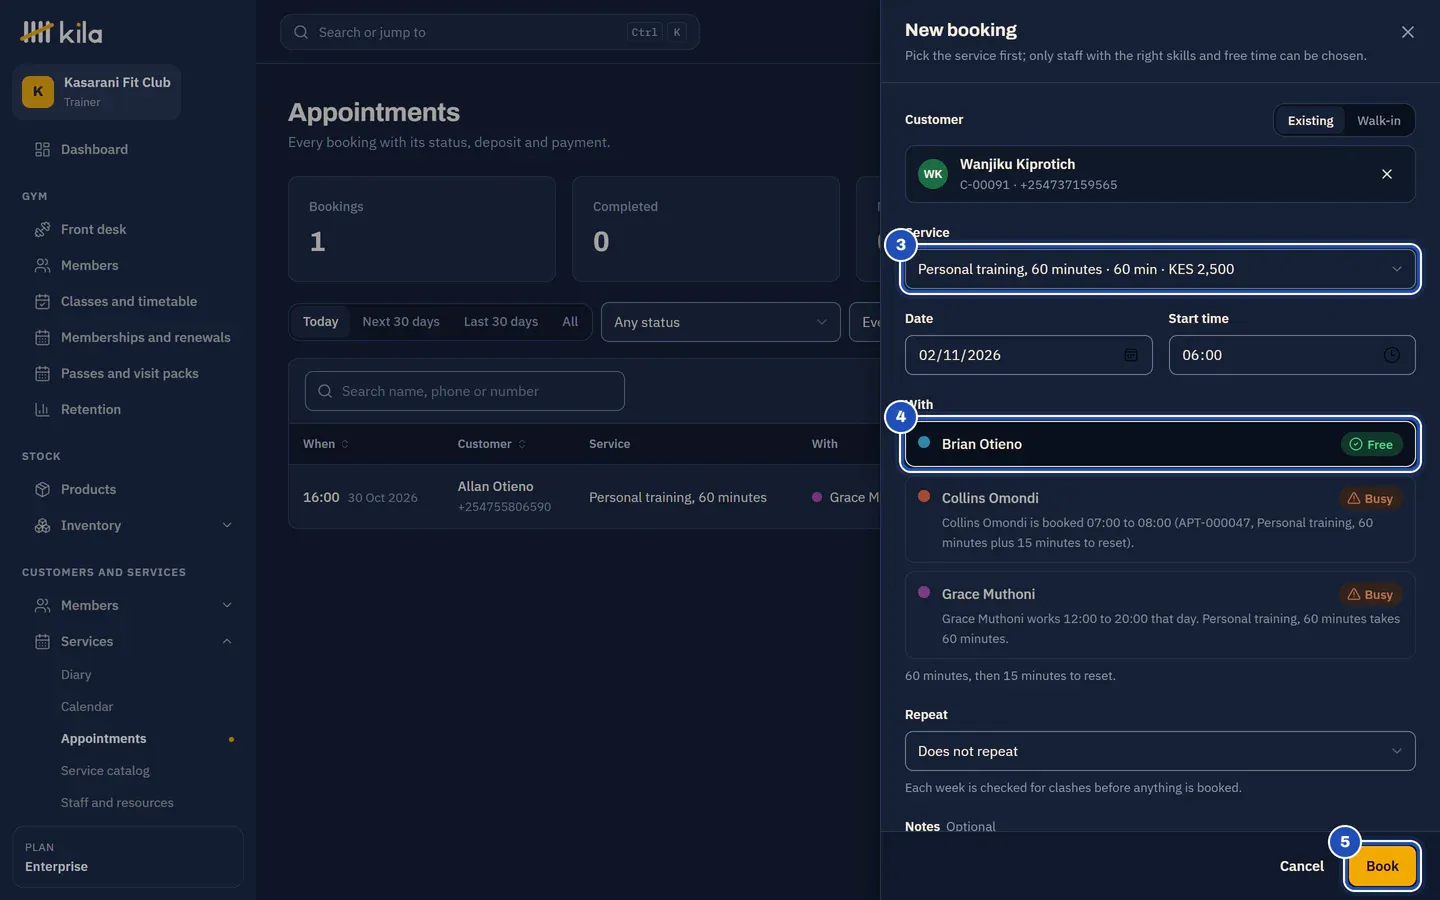Click the appointments name search field
This screenshot has width=1440, height=900.
[x=465, y=391]
